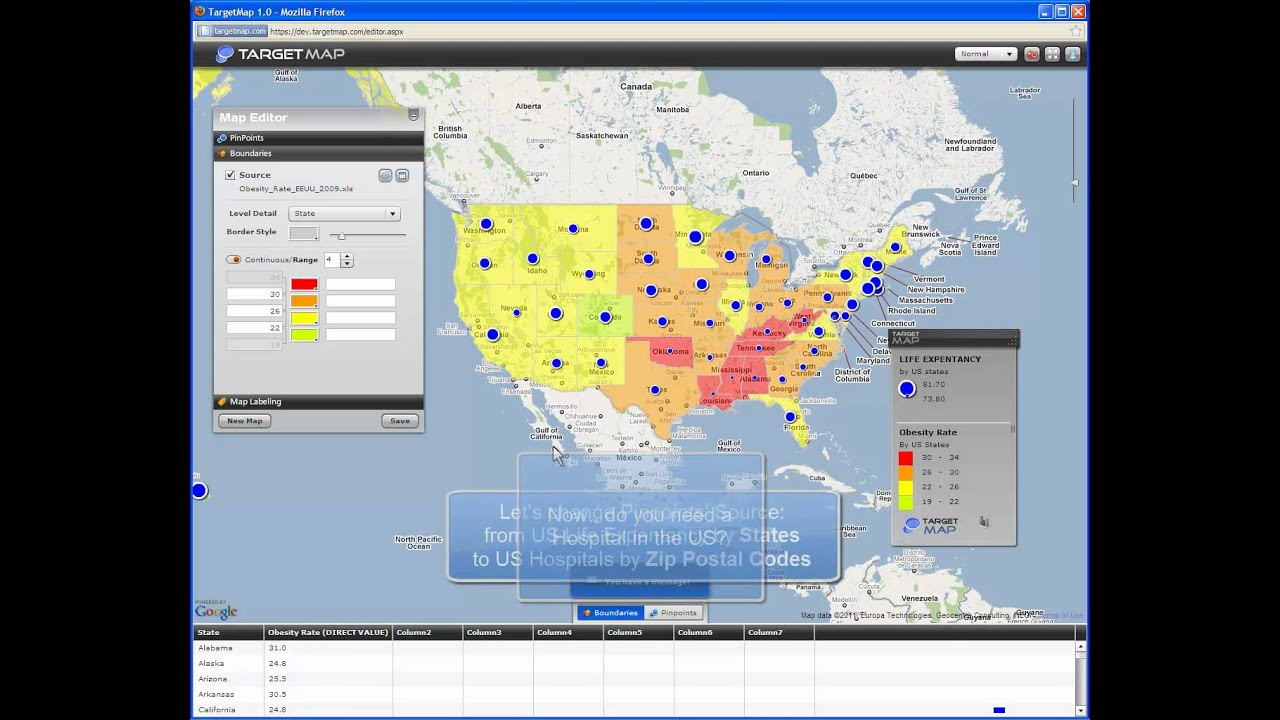The image size is (1280, 720).
Task: Click the round Source data icon
Action: (x=385, y=175)
